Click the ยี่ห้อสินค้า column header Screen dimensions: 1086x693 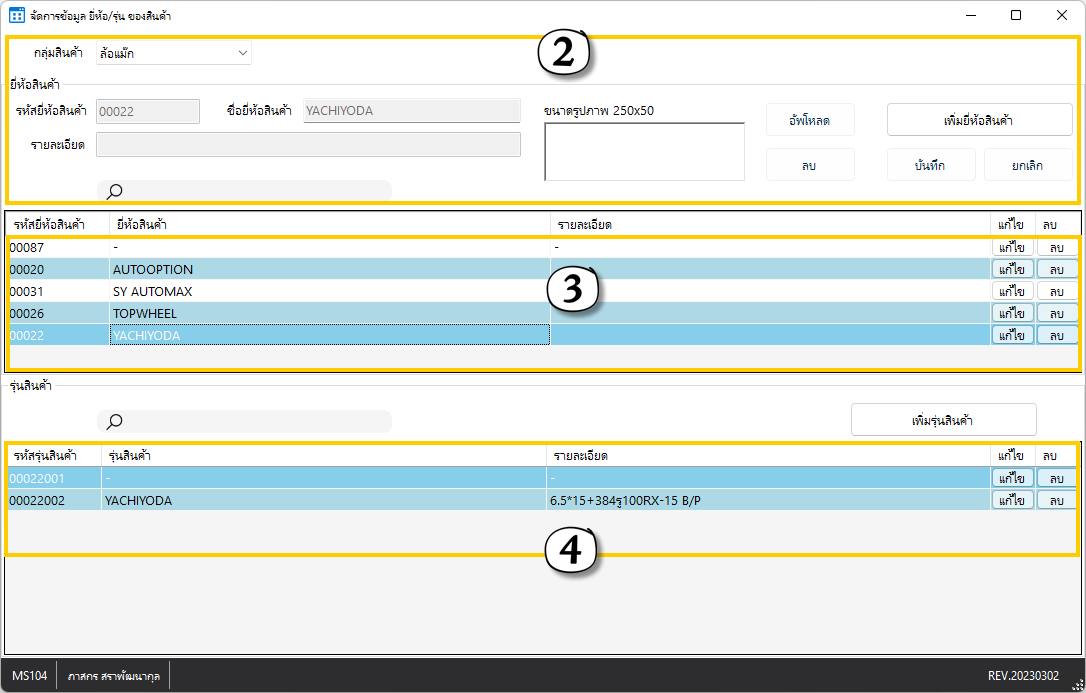coord(330,225)
